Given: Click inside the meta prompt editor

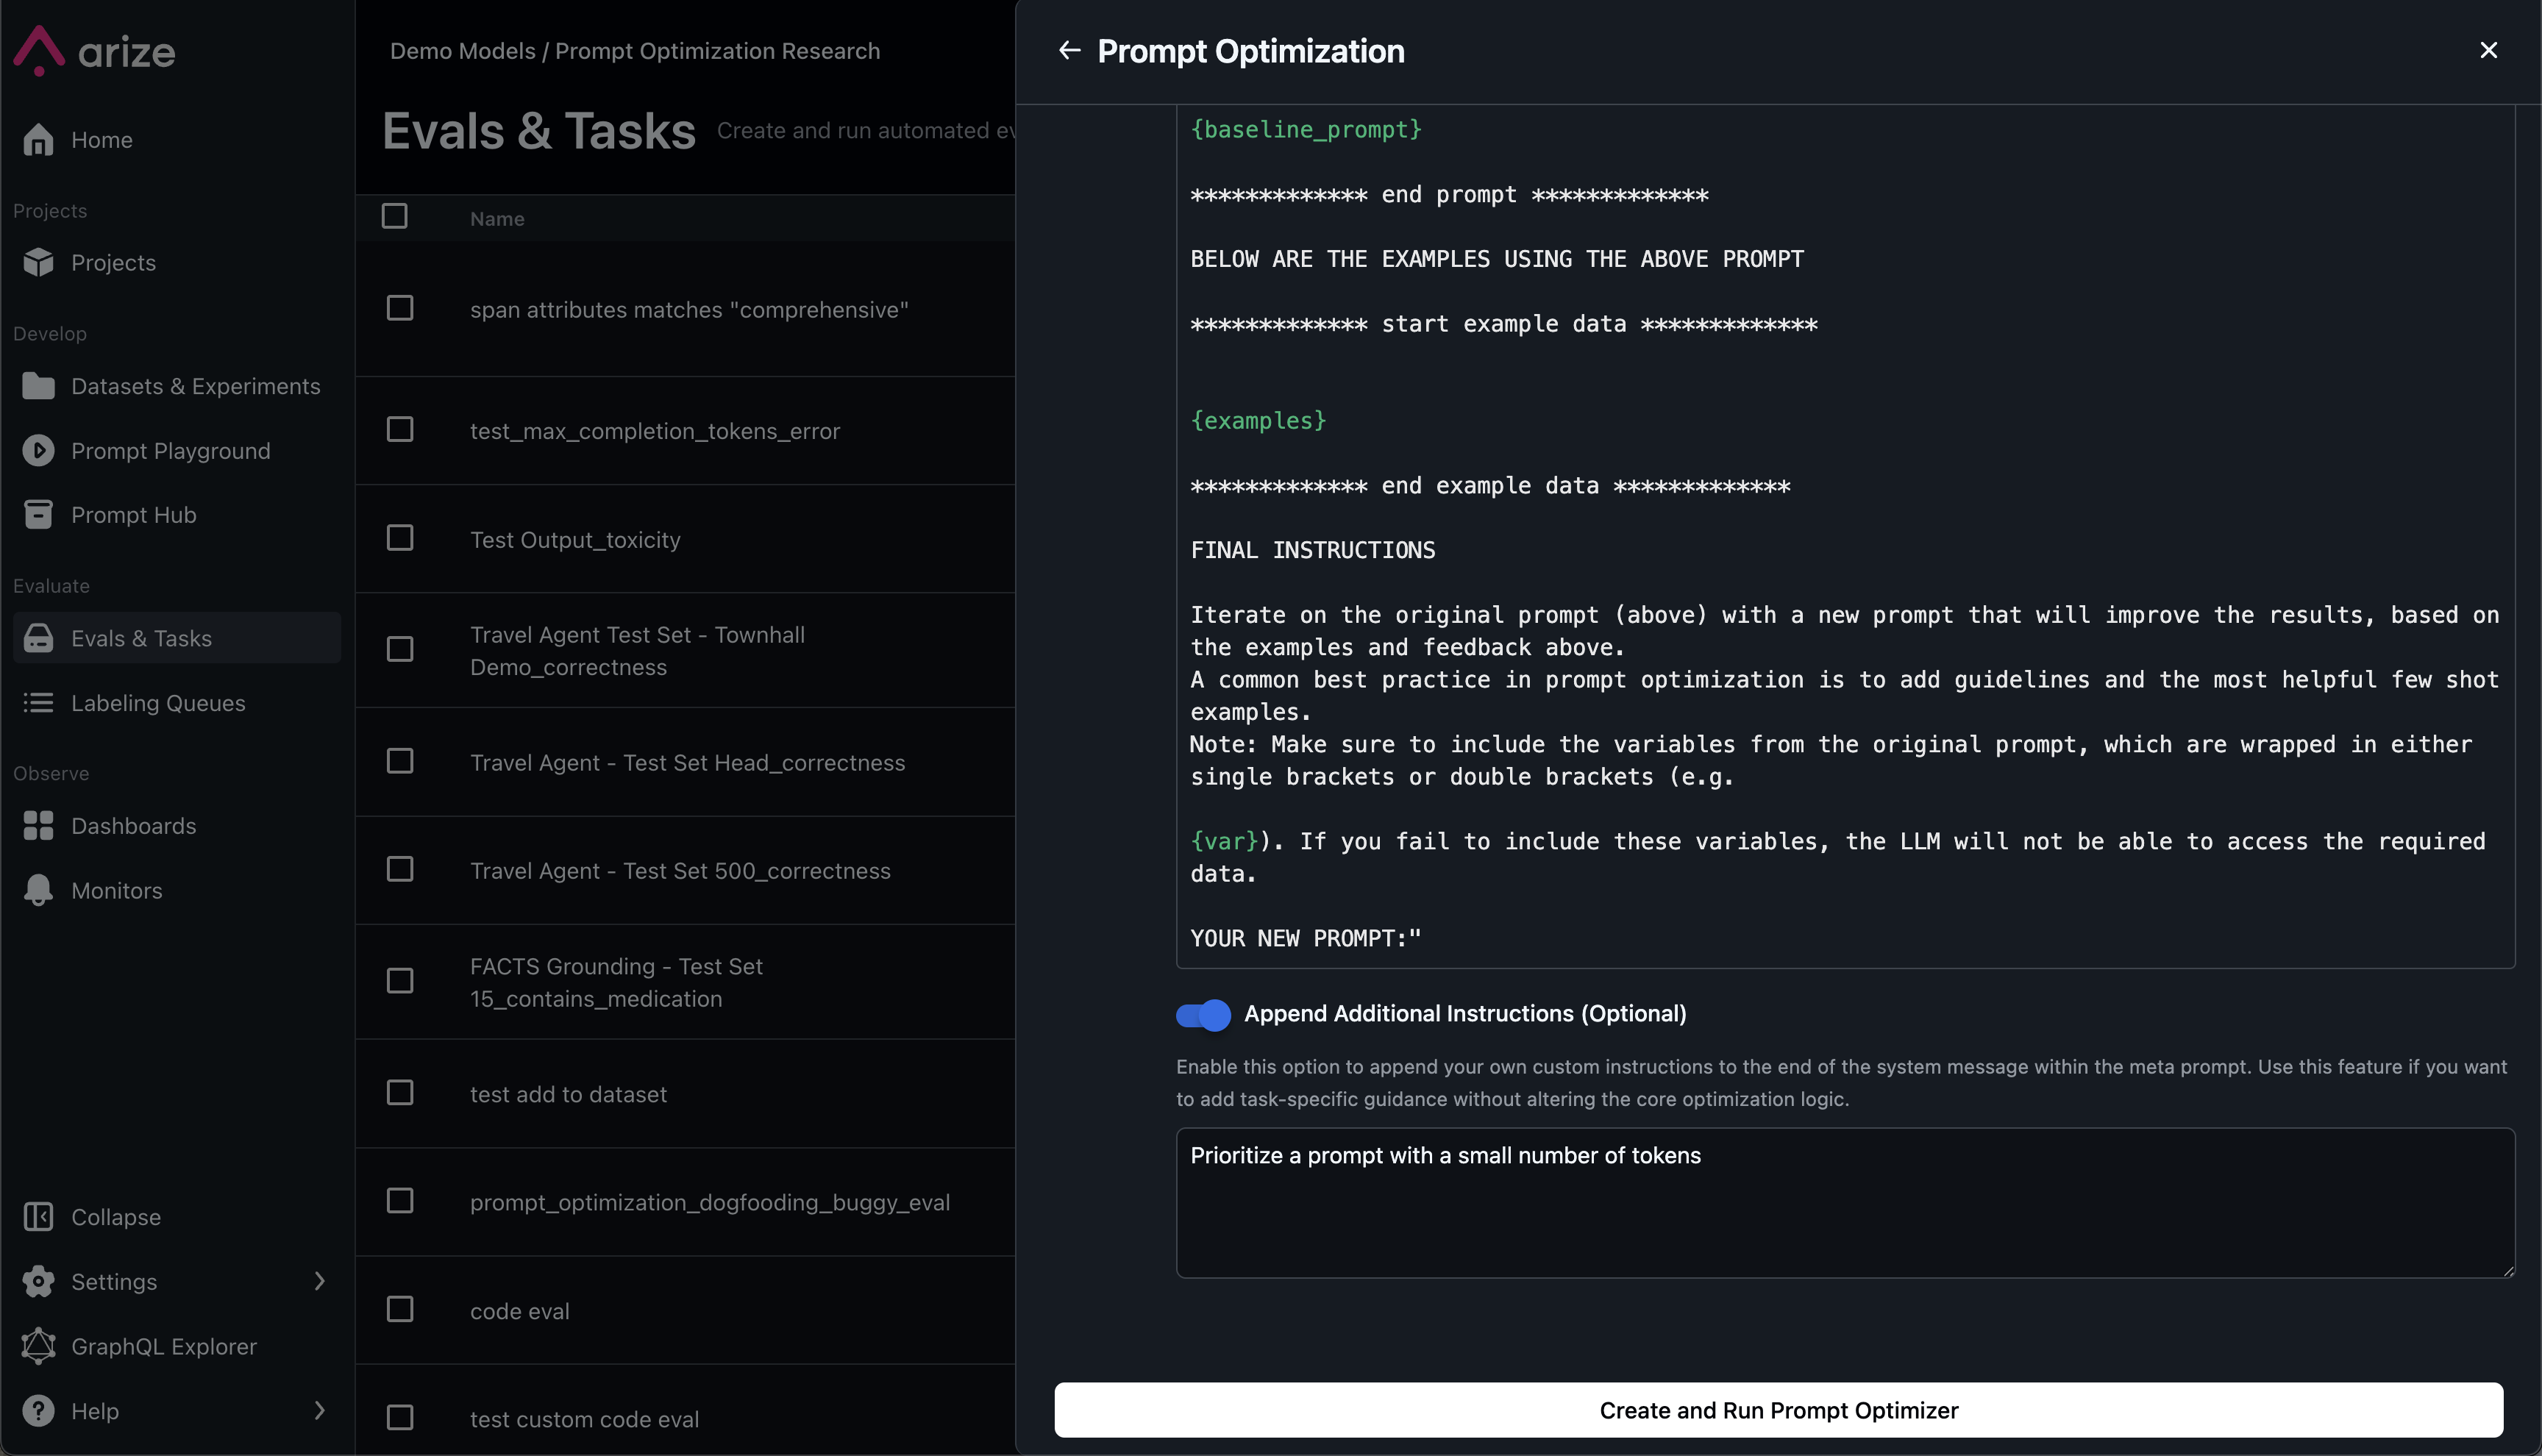Looking at the screenshot, I should pos(1845,535).
